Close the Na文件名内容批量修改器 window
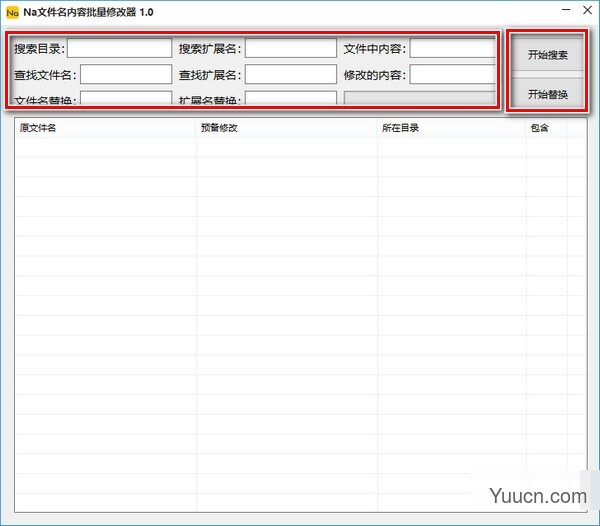Viewport: 600px width, 526px height. coord(587,10)
